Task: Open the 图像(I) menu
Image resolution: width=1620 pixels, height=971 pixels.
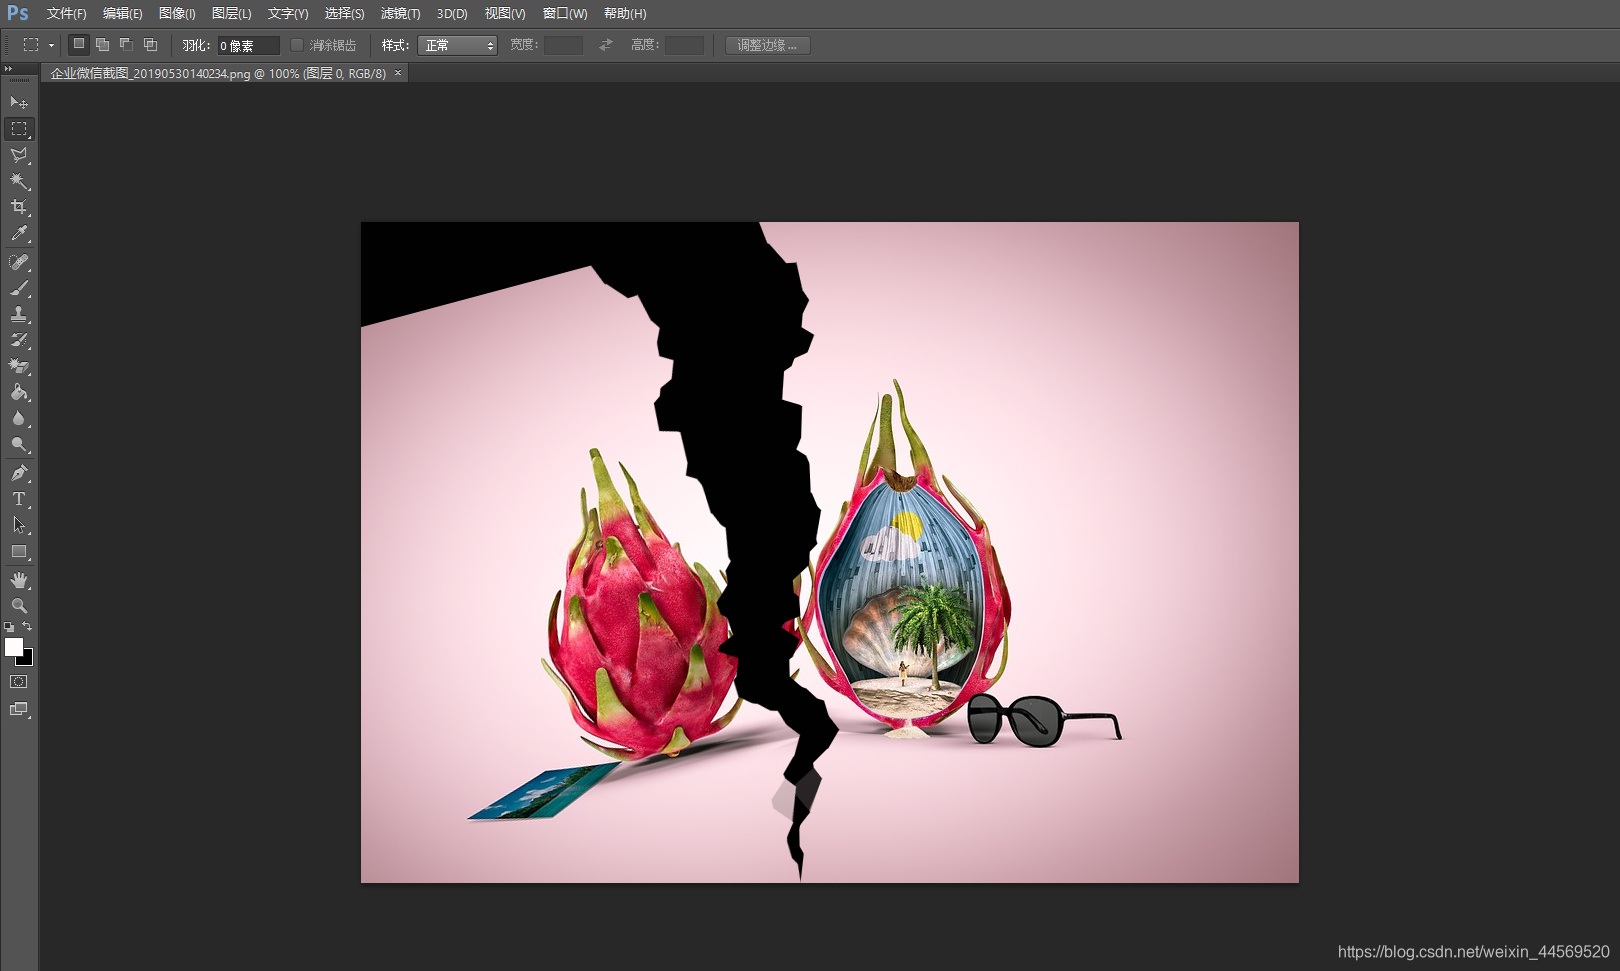Action: [177, 13]
